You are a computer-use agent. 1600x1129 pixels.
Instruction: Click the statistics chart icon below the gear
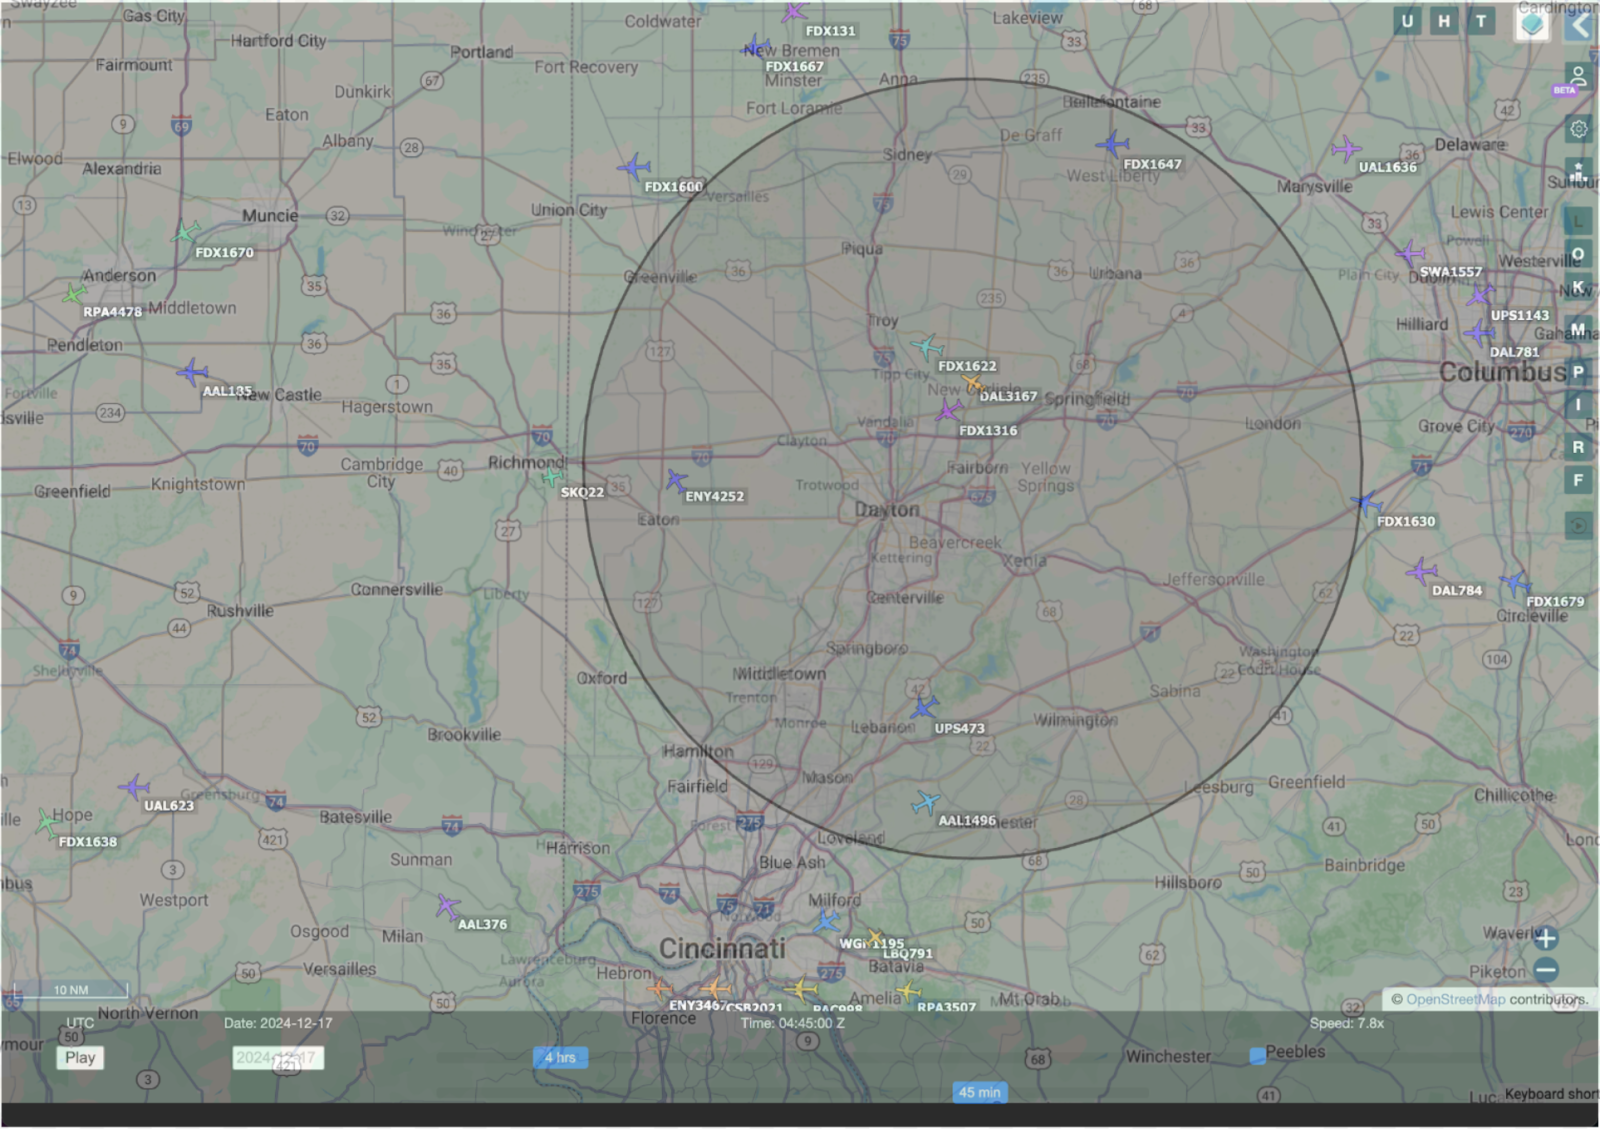coord(1578,170)
